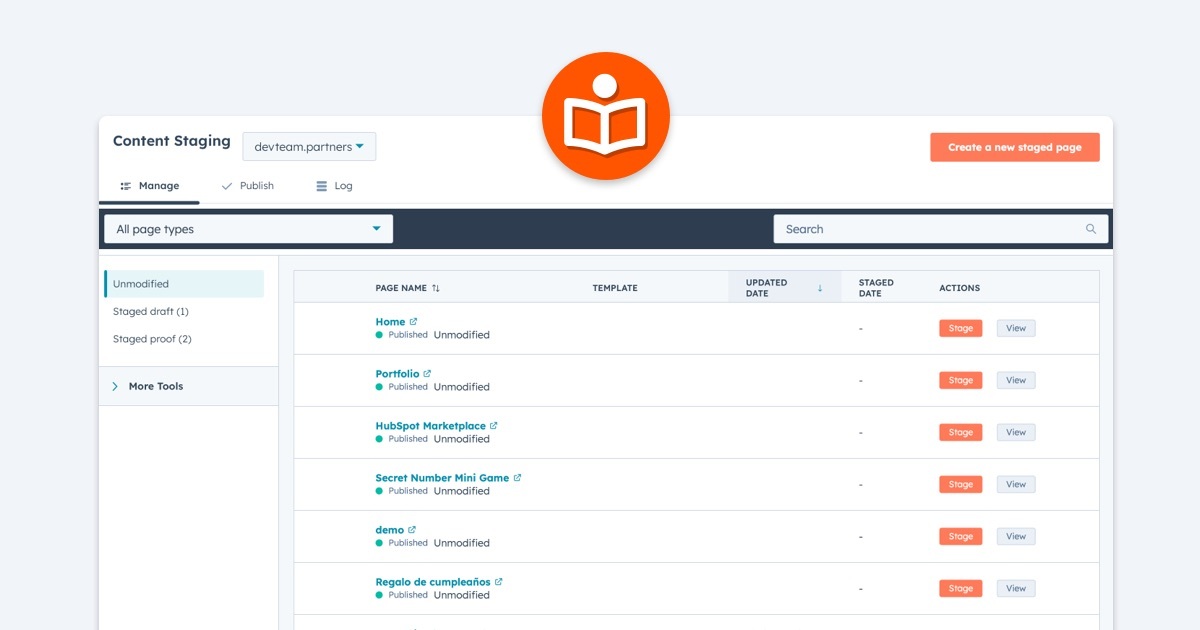Open the Log tab
Image resolution: width=1200 pixels, height=630 pixels.
click(342, 185)
